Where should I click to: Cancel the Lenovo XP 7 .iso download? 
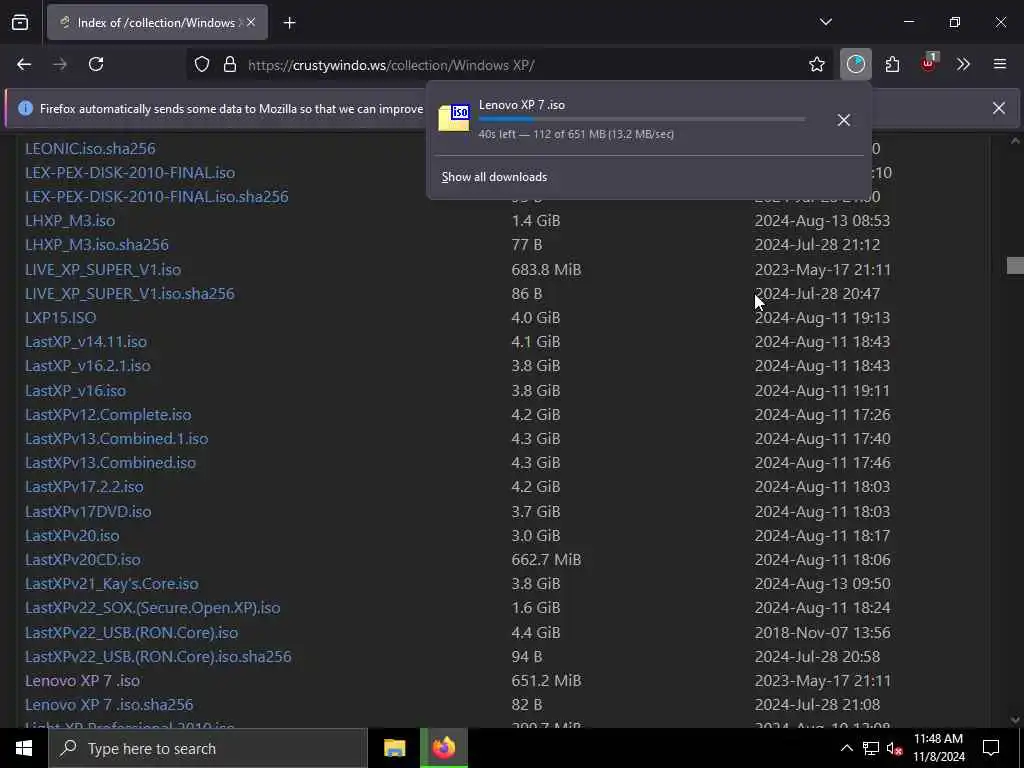point(843,120)
